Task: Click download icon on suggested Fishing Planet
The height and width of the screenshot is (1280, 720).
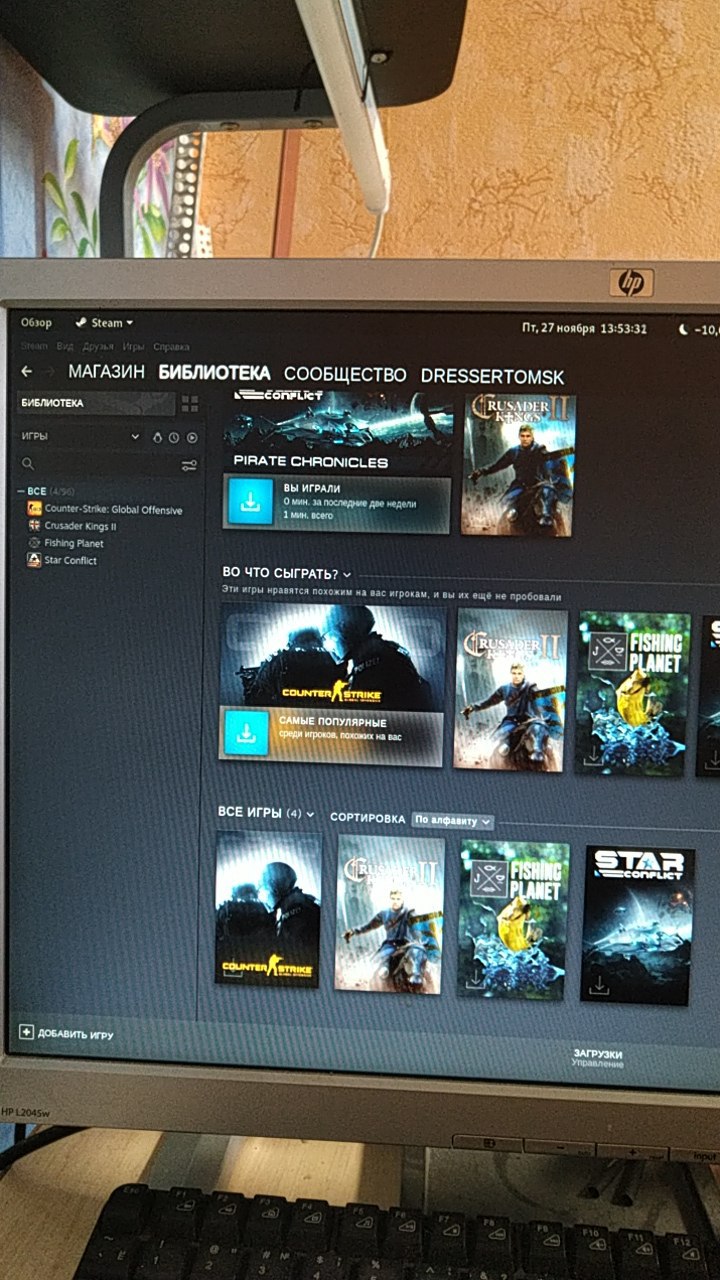Action: [593, 758]
